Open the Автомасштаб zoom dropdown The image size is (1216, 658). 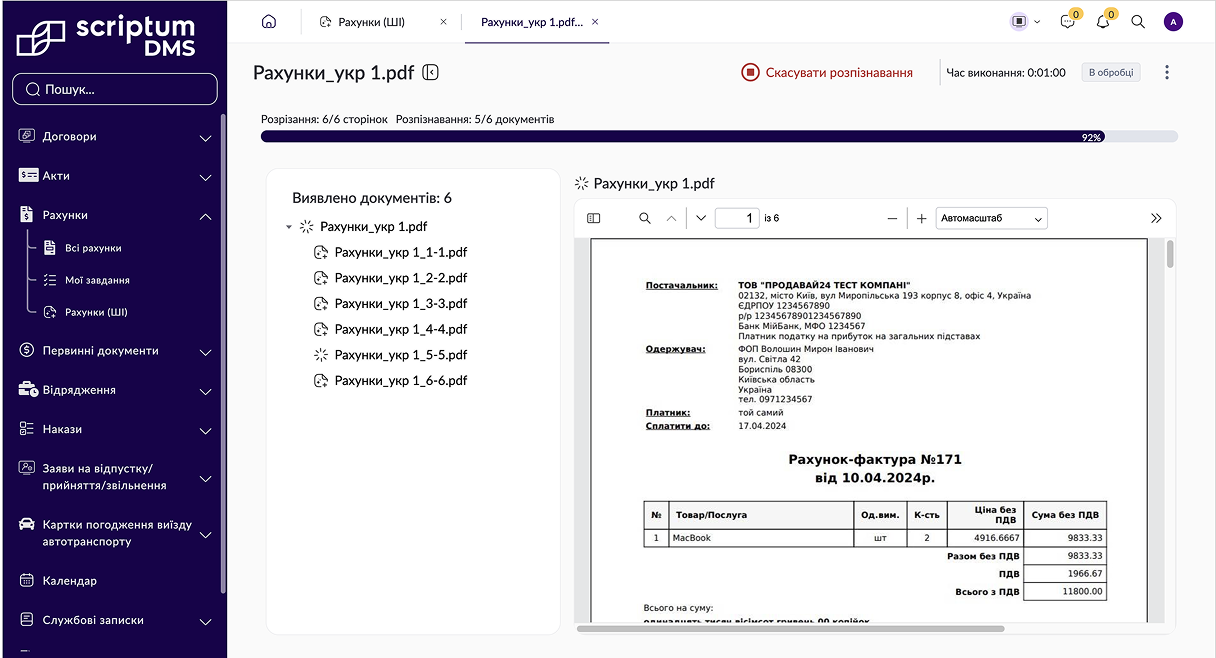tap(991, 218)
